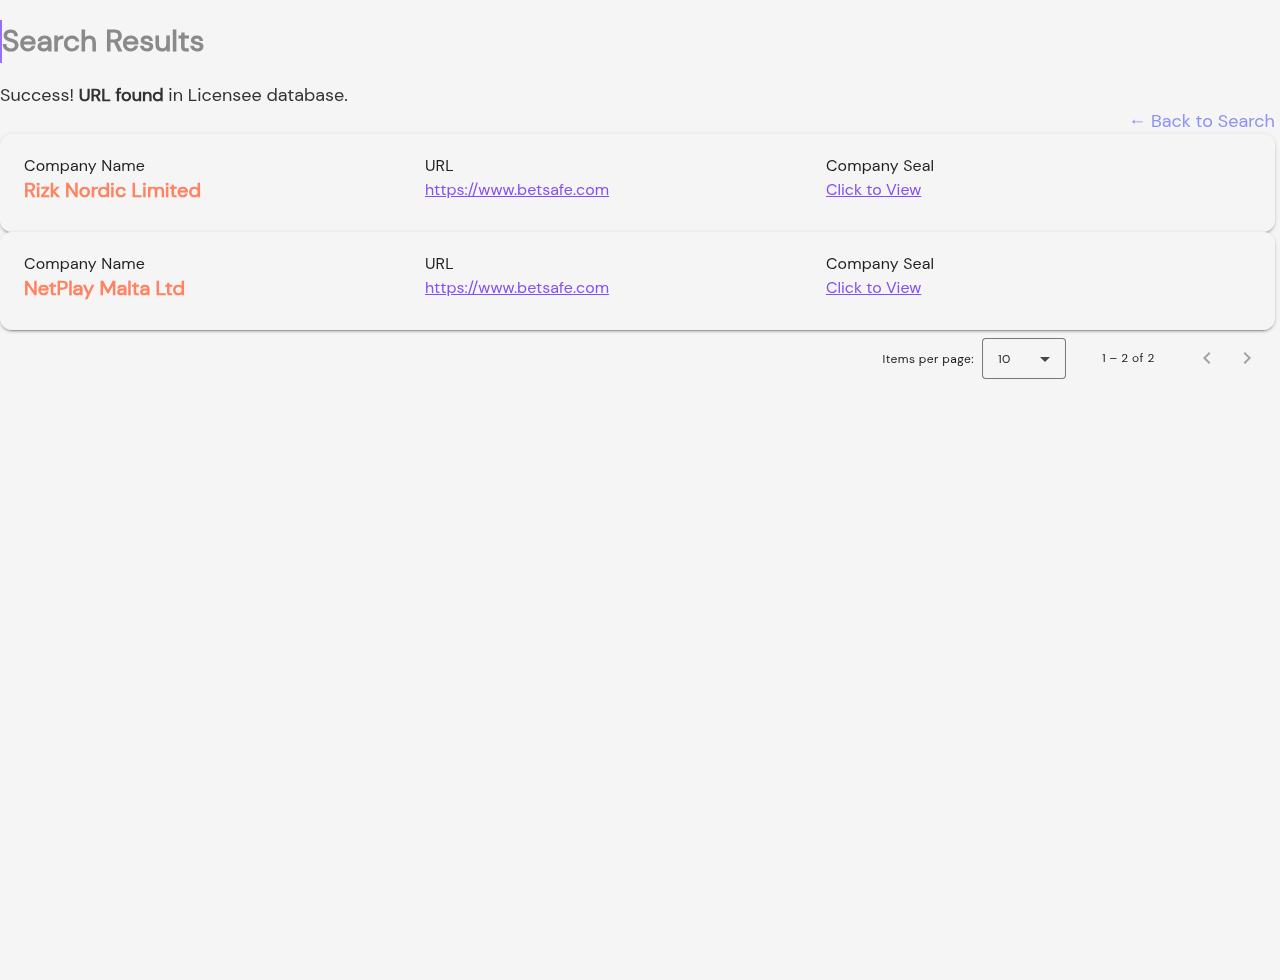This screenshot has width=1280, height=980.
Task: Open betsafe.com URL for Rizk Nordic Limited
Action: 517,190
